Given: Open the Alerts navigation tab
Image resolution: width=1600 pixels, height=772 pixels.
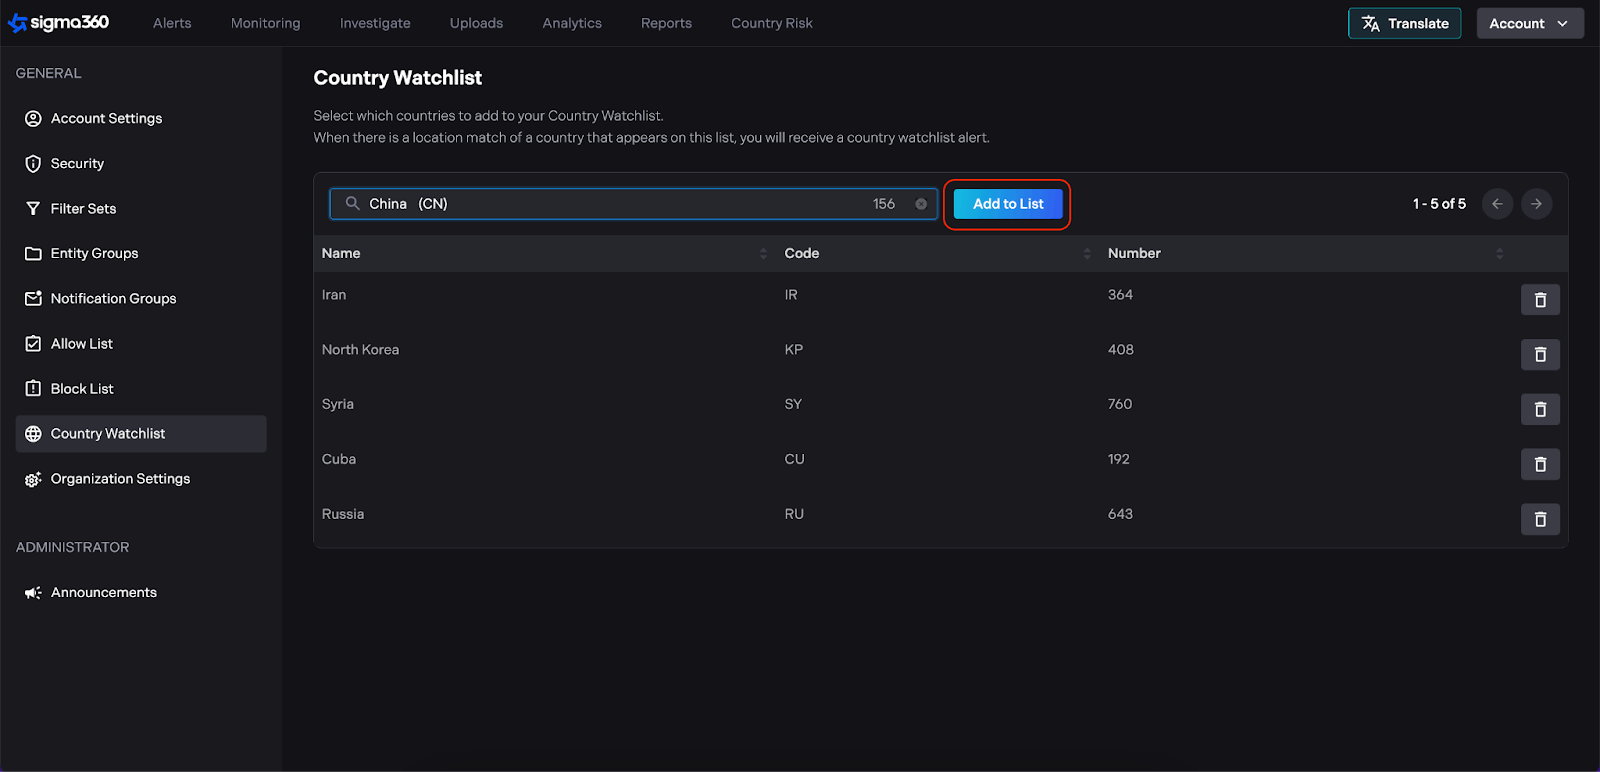Looking at the screenshot, I should (x=172, y=23).
